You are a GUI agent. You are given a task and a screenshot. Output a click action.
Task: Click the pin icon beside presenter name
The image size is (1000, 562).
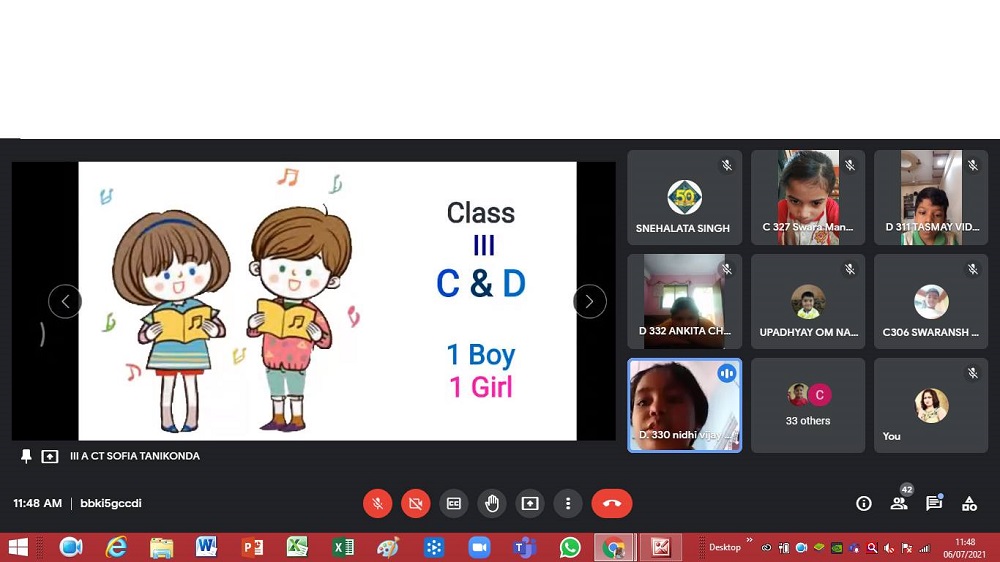pos(26,456)
